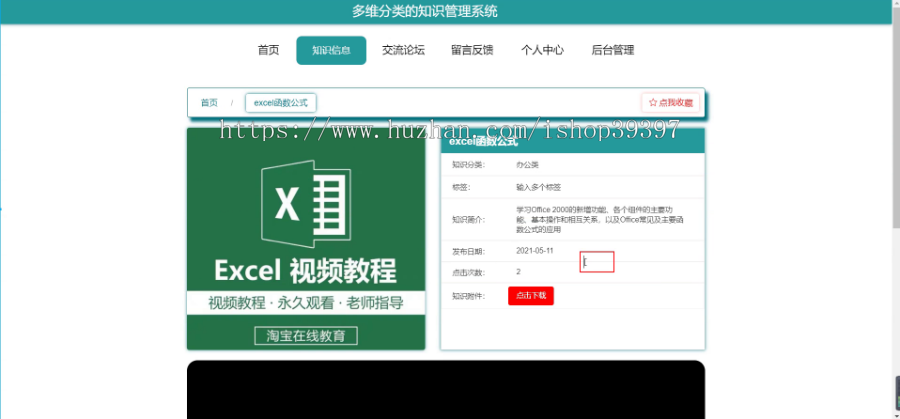Click the 知识附件: label

(468, 296)
